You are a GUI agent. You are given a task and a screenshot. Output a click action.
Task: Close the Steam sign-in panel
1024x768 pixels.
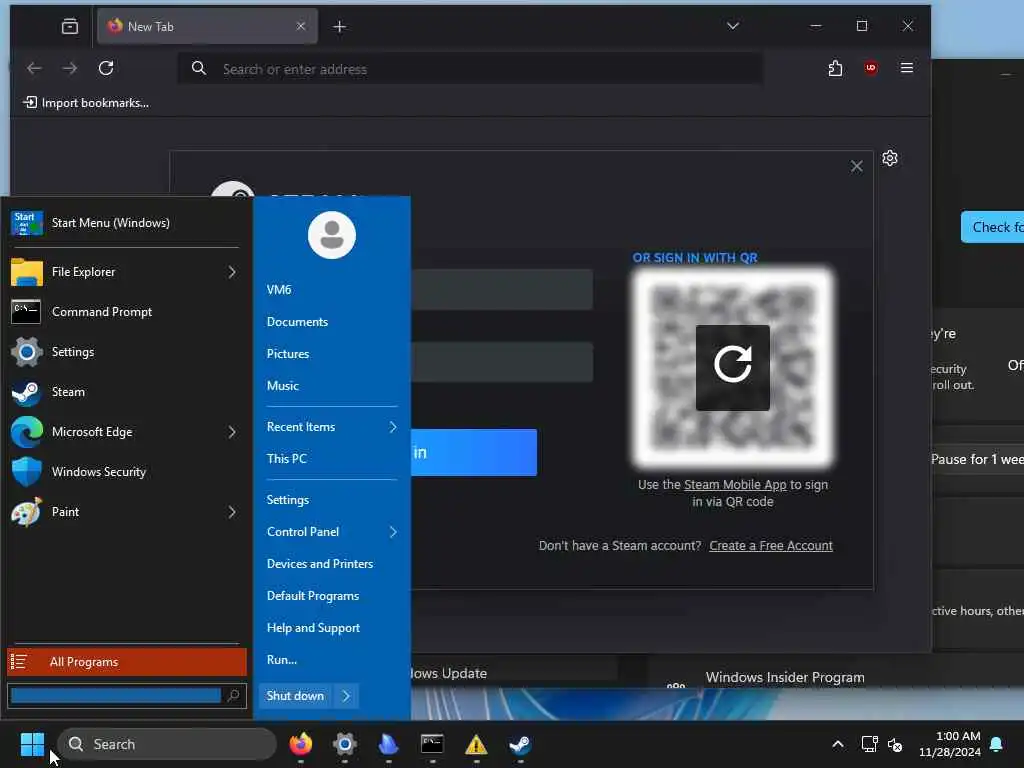click(x=856, y=167)
